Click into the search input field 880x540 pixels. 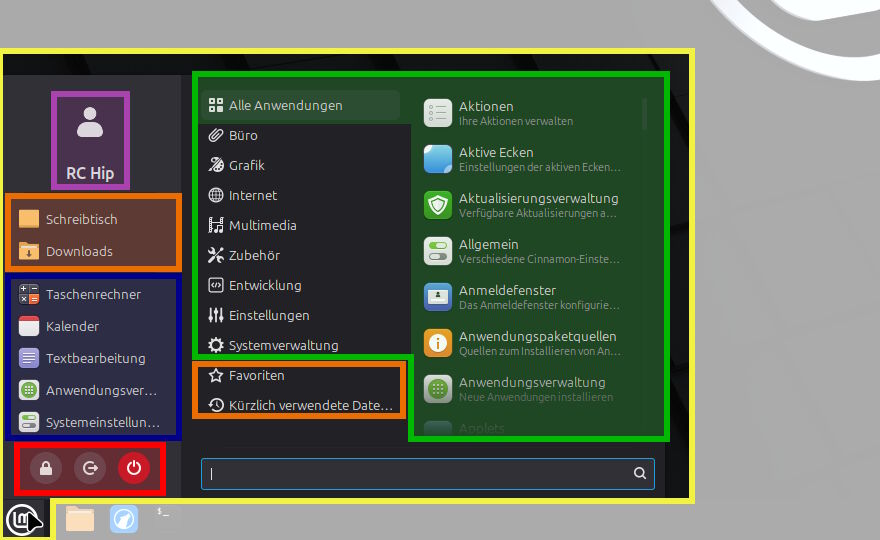coord(428,474)
